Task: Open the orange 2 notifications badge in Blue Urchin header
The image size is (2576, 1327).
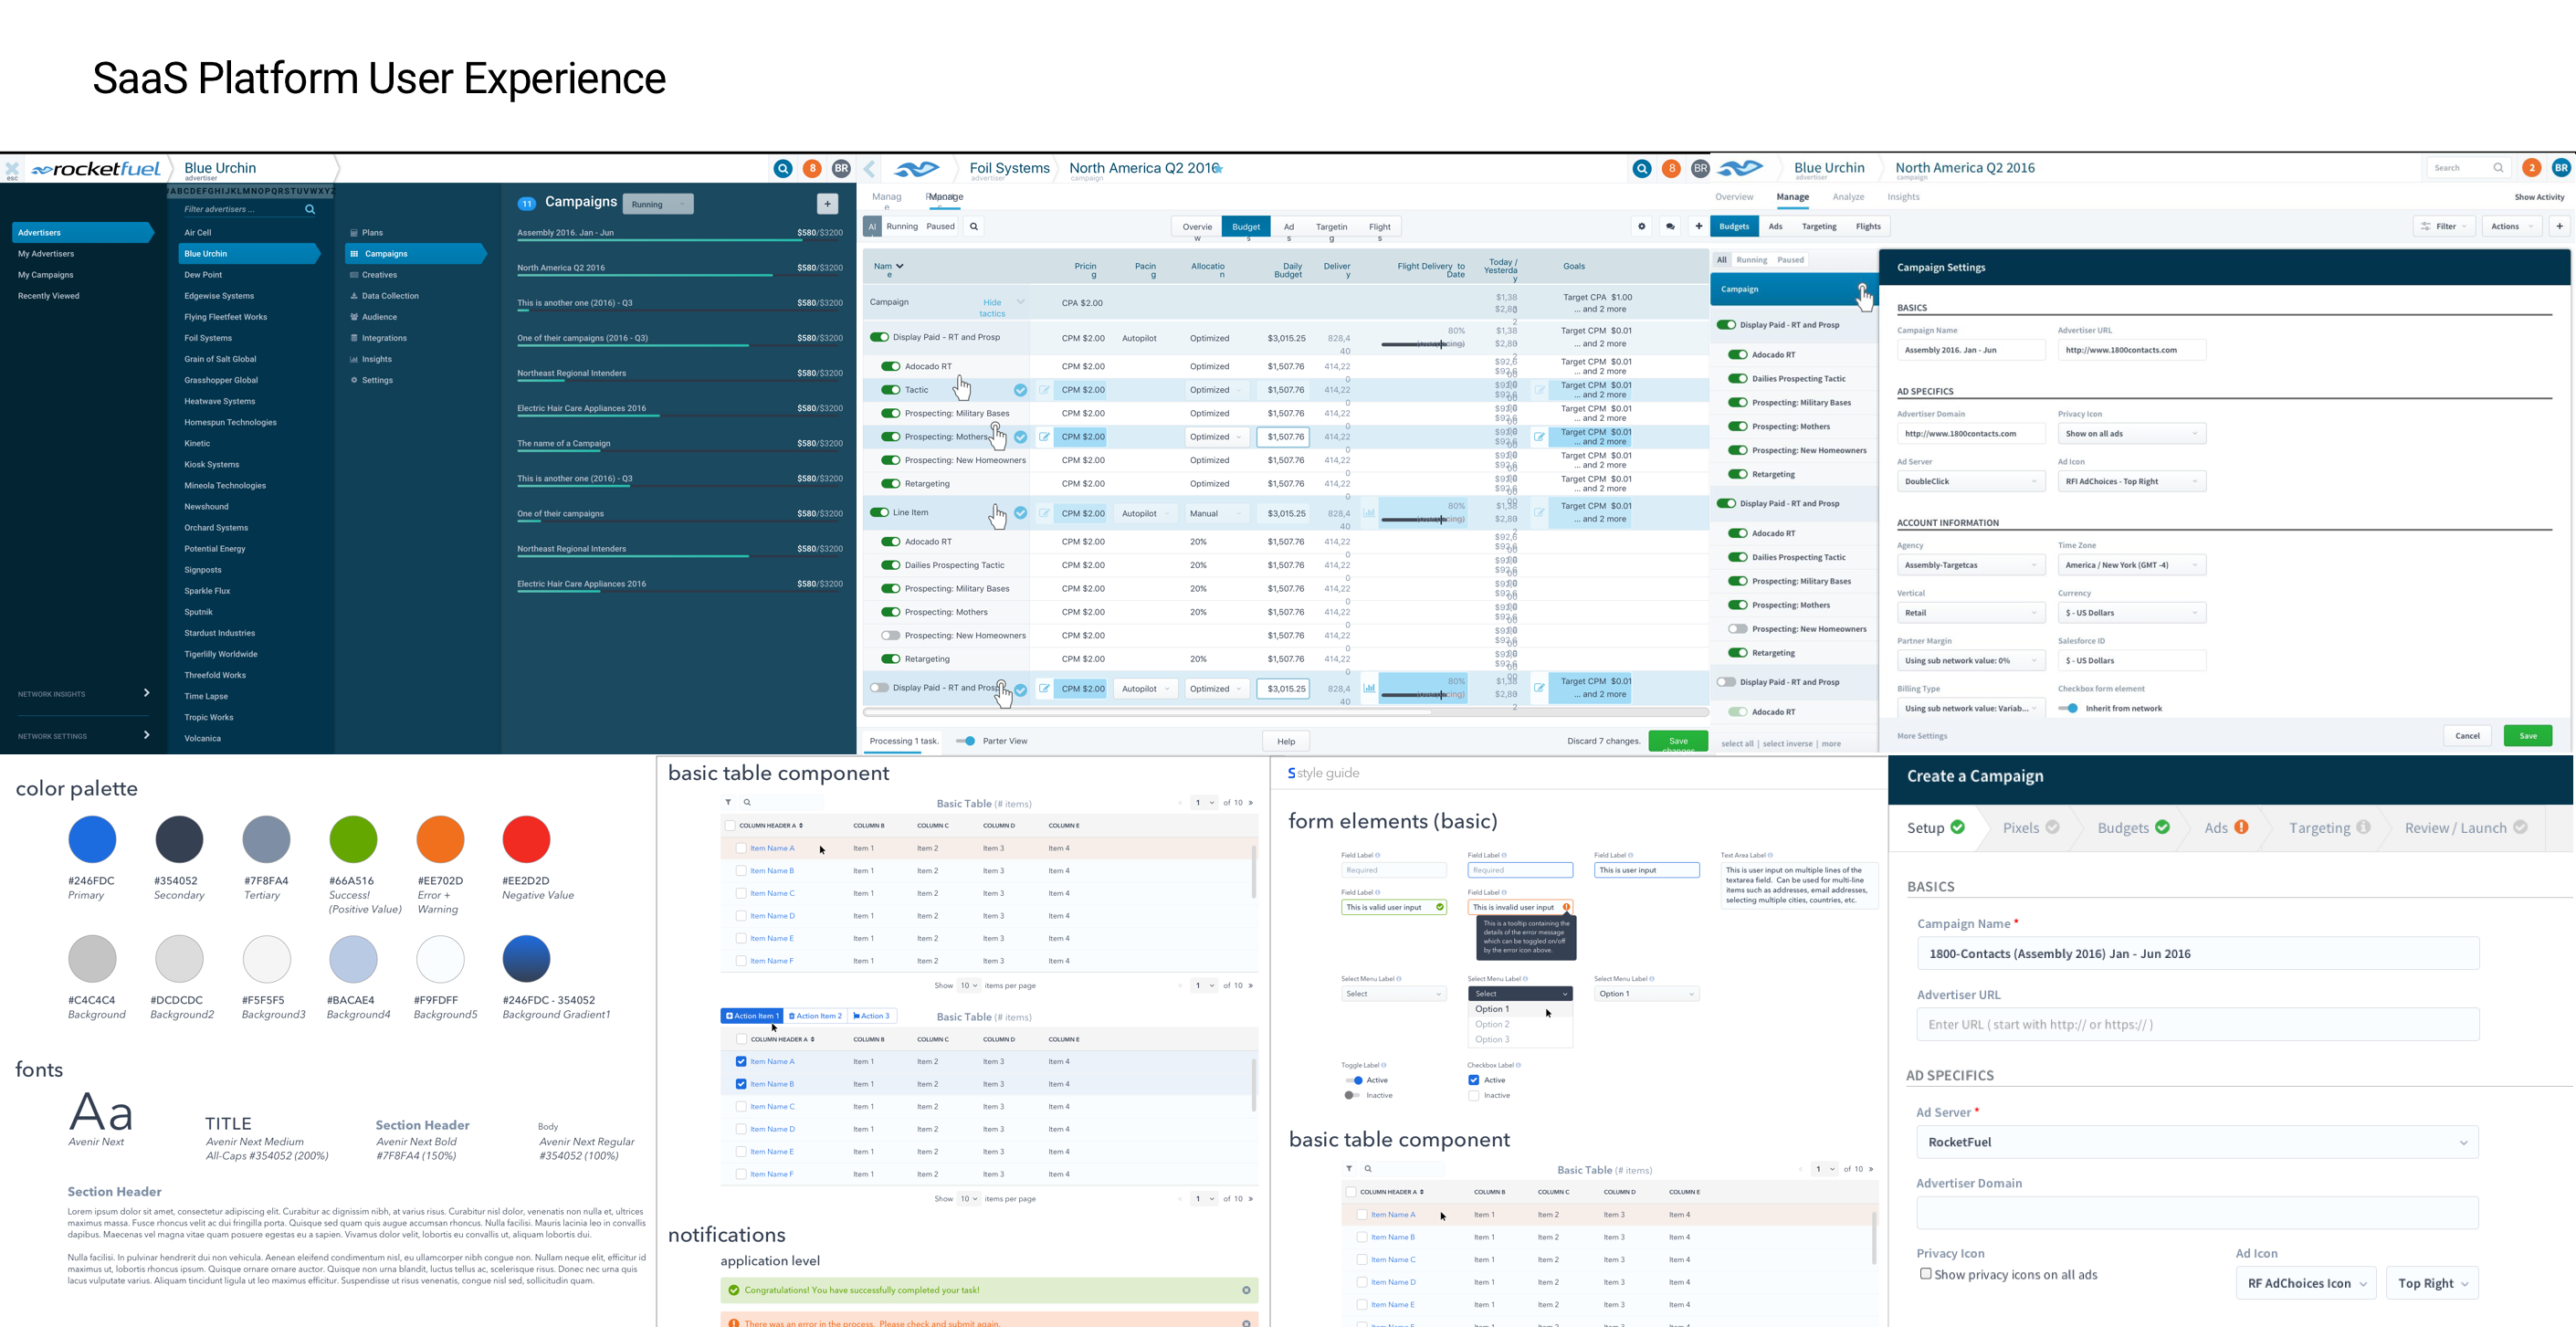Action: [x=2531, y=168]
